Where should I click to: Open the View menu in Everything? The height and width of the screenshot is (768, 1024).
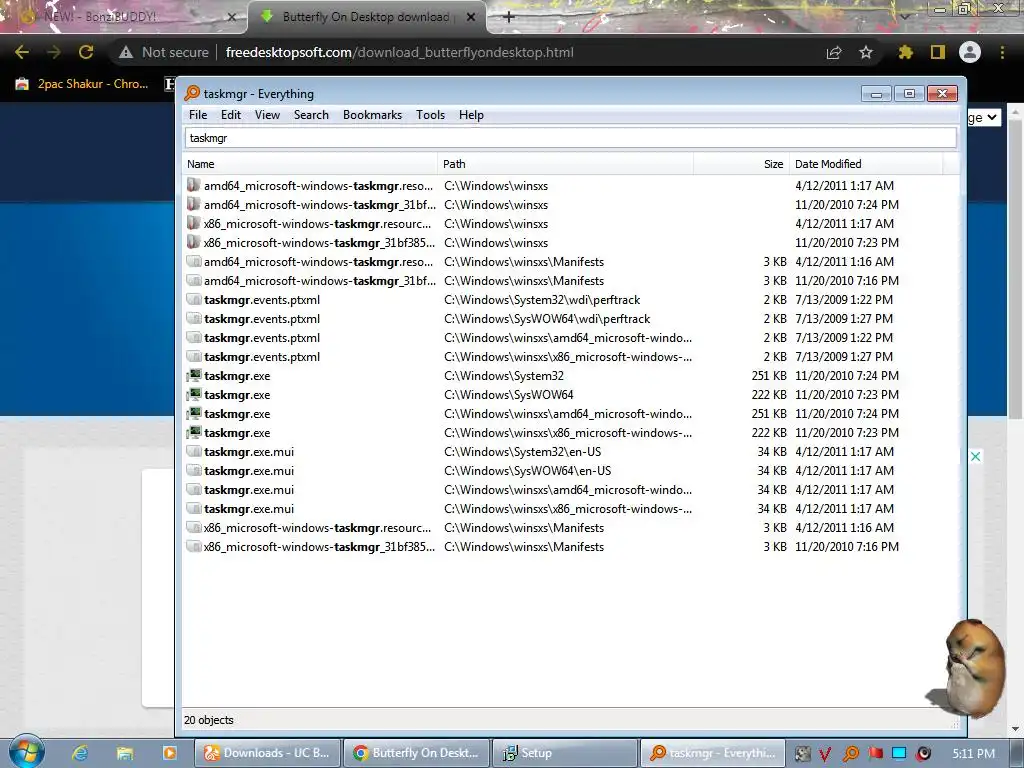[267, 115]
